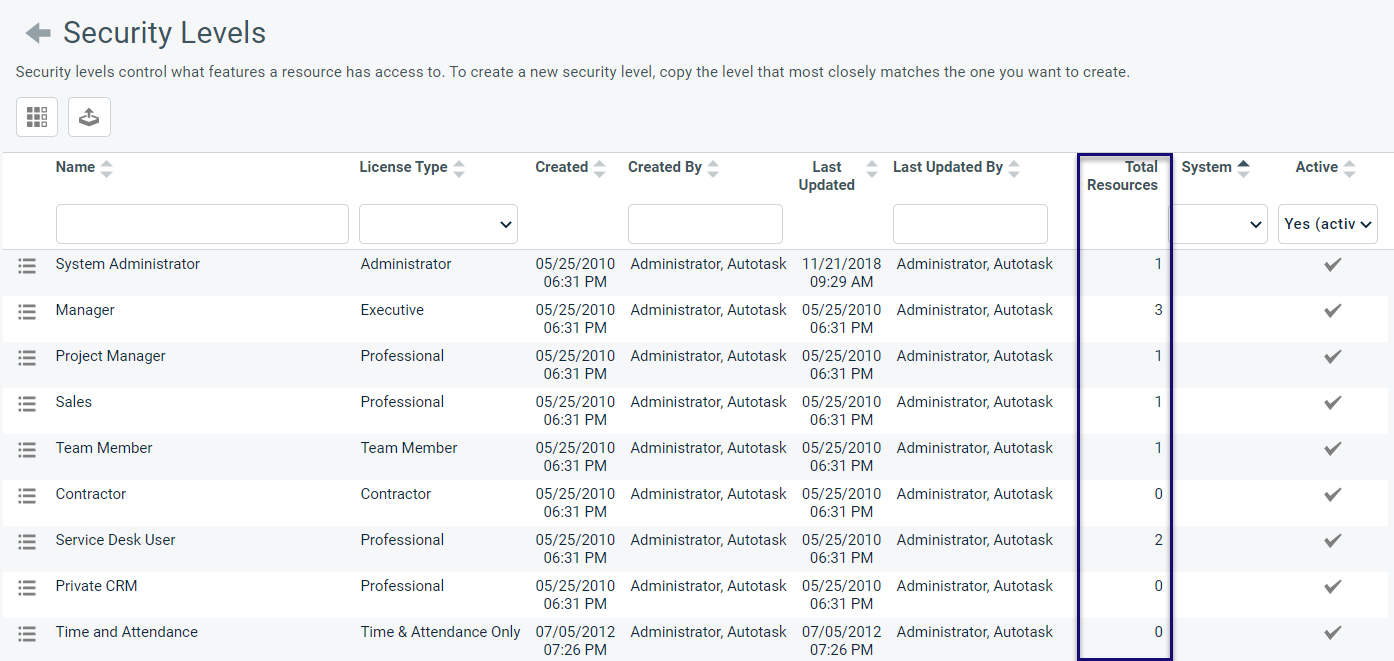Sort by Created By column header
Viewport: 1394px width, 661px height.
(673, 167)
